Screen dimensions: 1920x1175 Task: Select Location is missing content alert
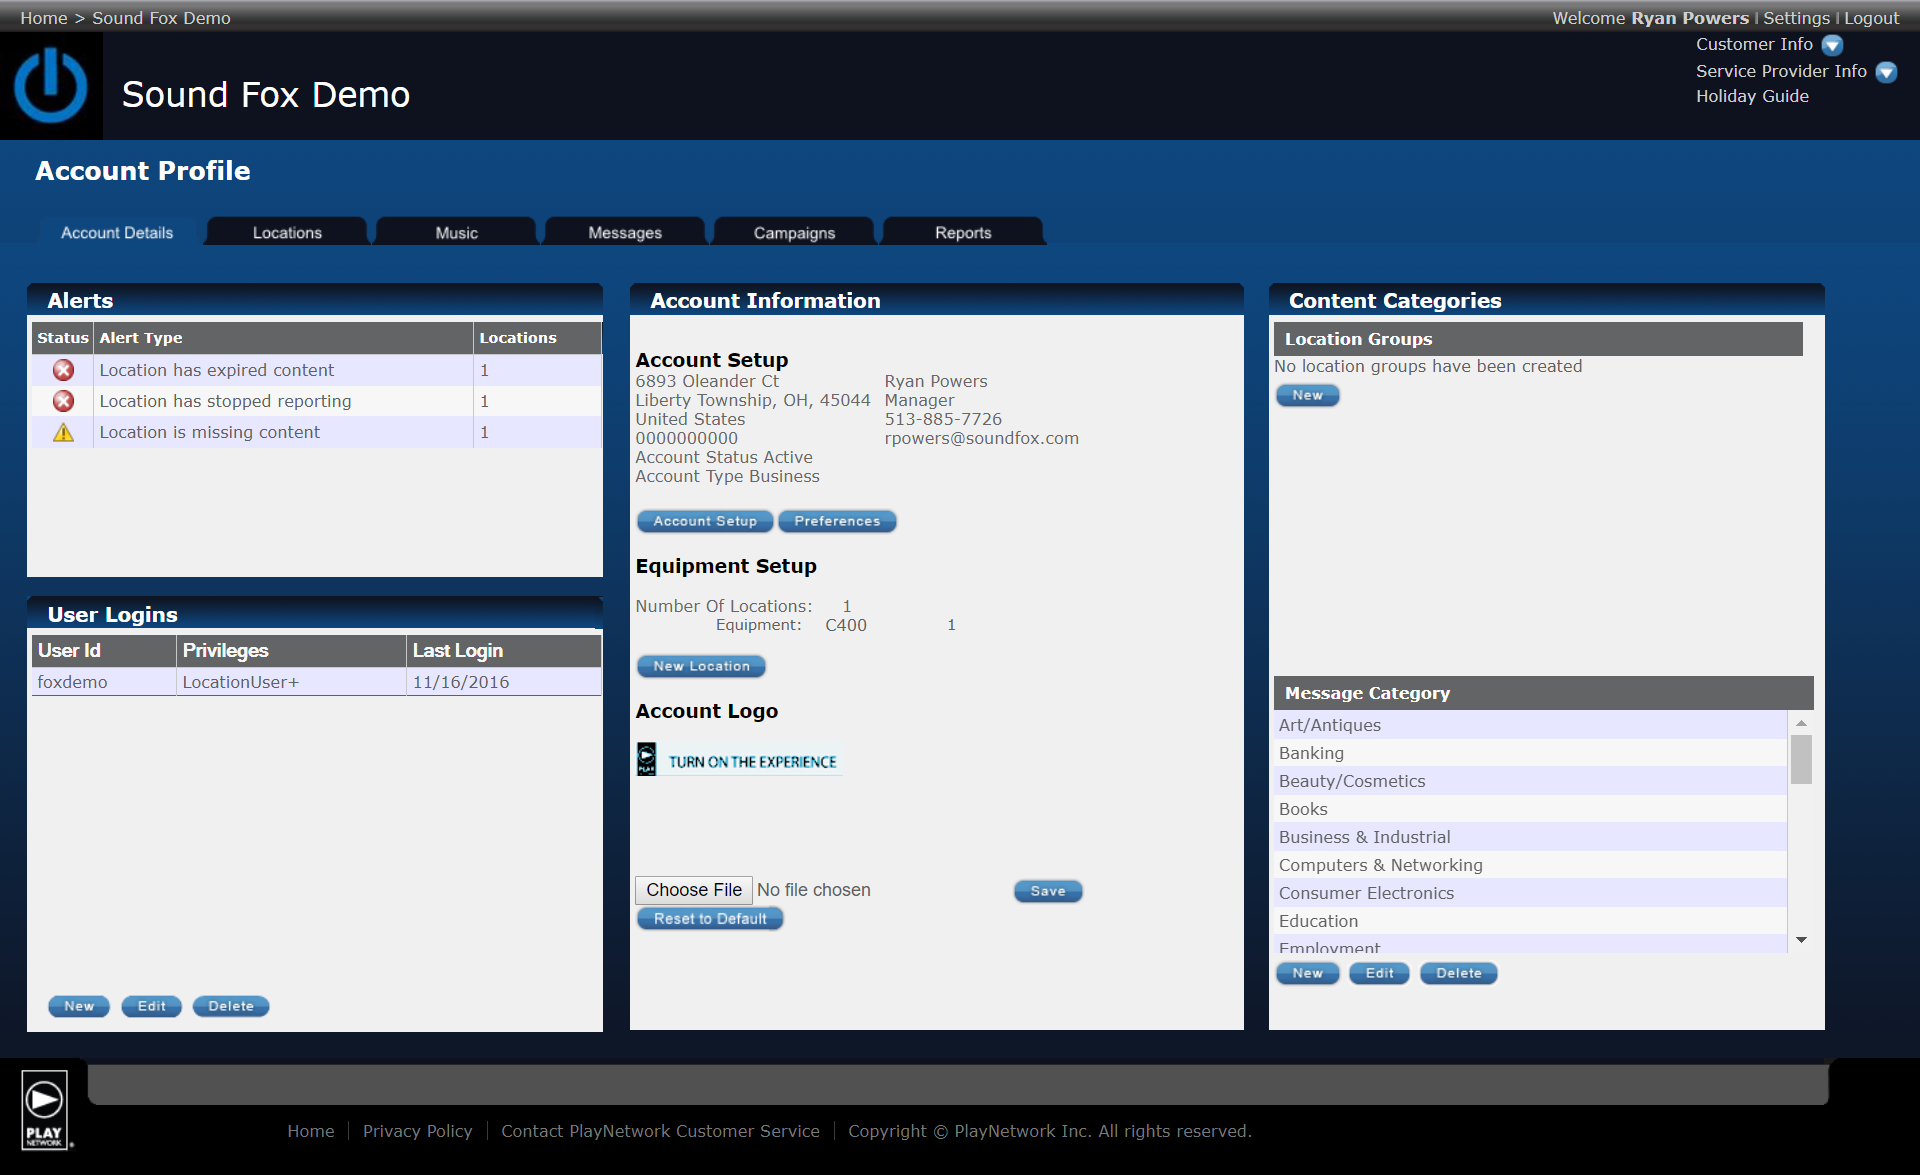coord(316,432)
